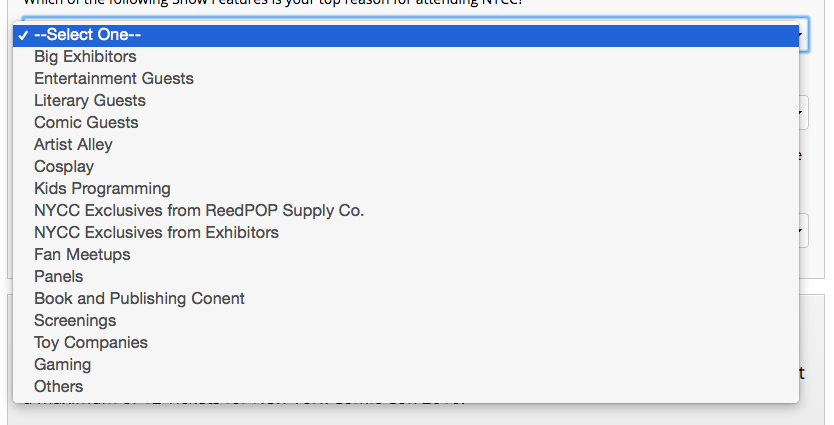Image resolution: width=834 pixels, height=425 pixels.
Task: Pick Panels from the list
Action: point(406,277)
